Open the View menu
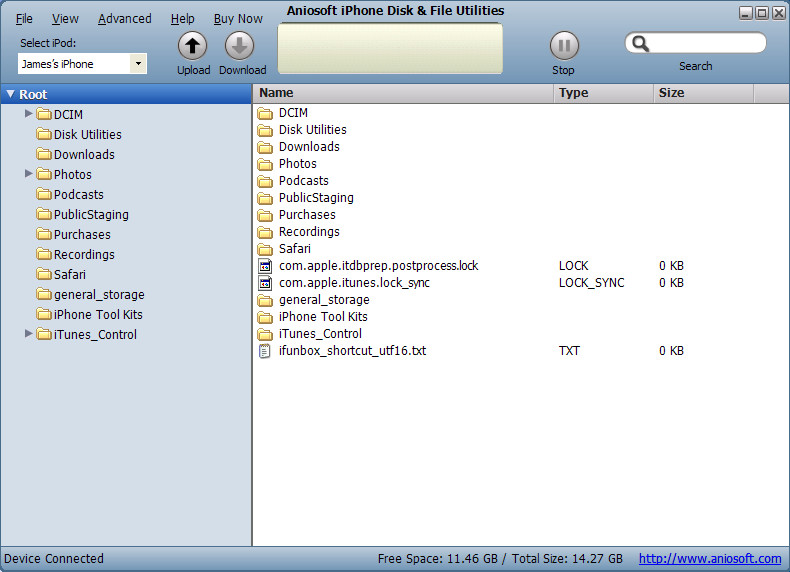The width and height of the screenshot is (790, 572). point(65,19)
